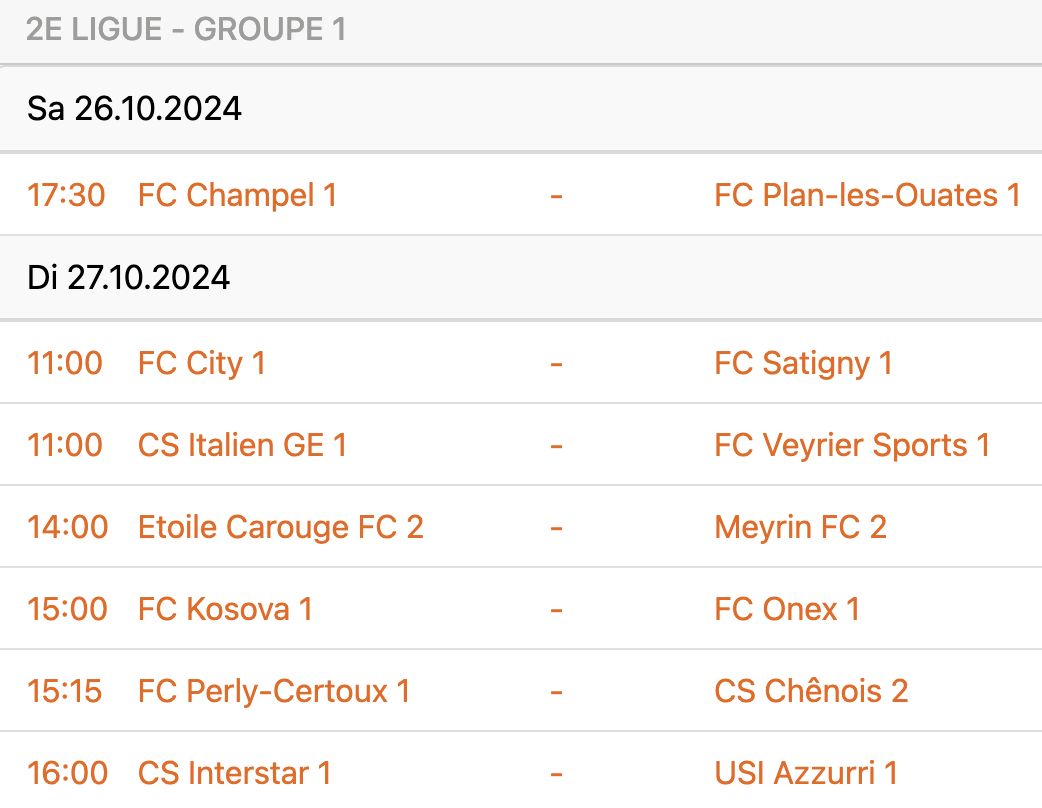Screen dimensions: 1042x808
Task: Click the score dash for FC Kosova match
Action: coord(556,609)
